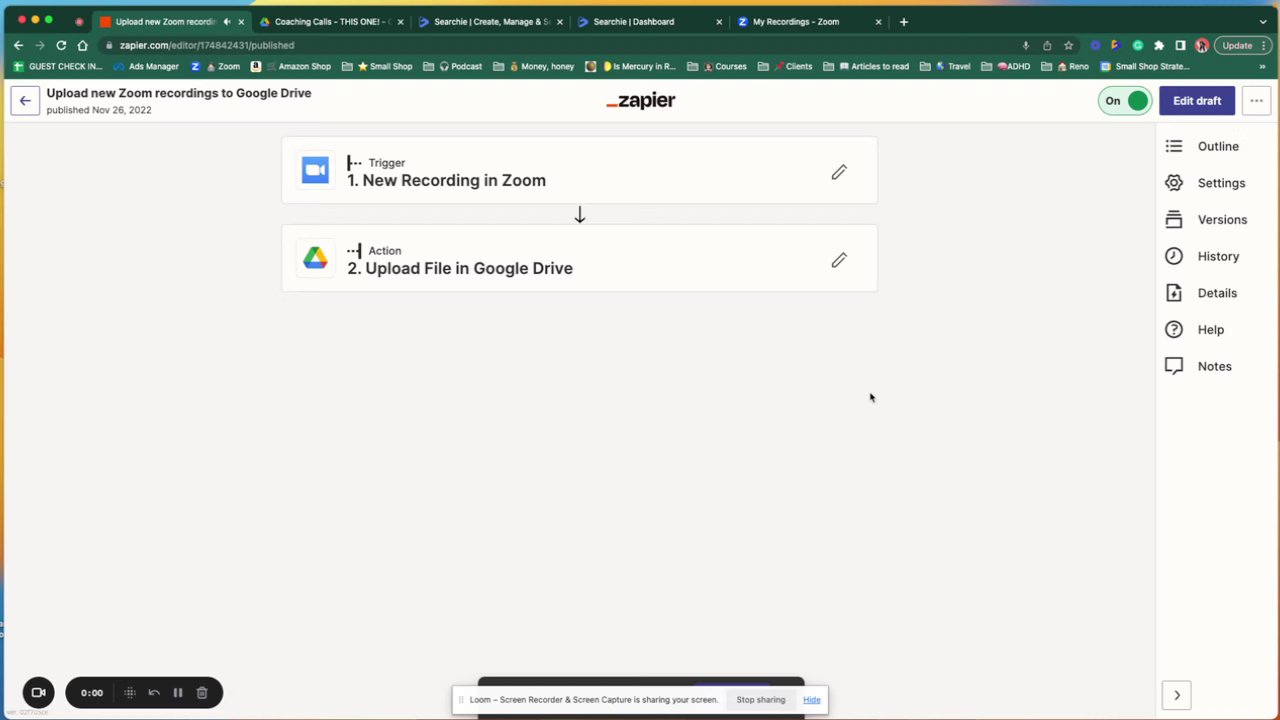Collapse the right sidebar with chevron
This screenshot has height=720, width=1280.
coord(1177,695)
